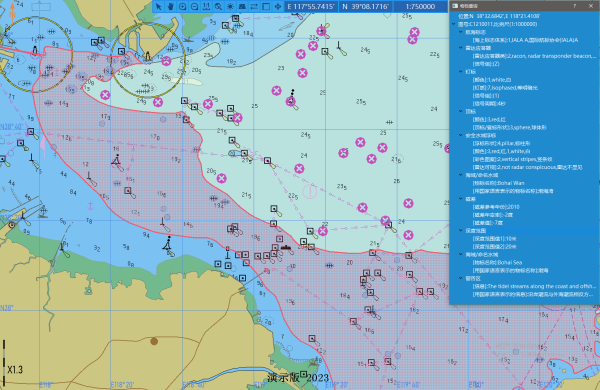The width and height of the screenshot is (600, 390).
Task: Click the help question mark button
Action: [x=574, y=6]
